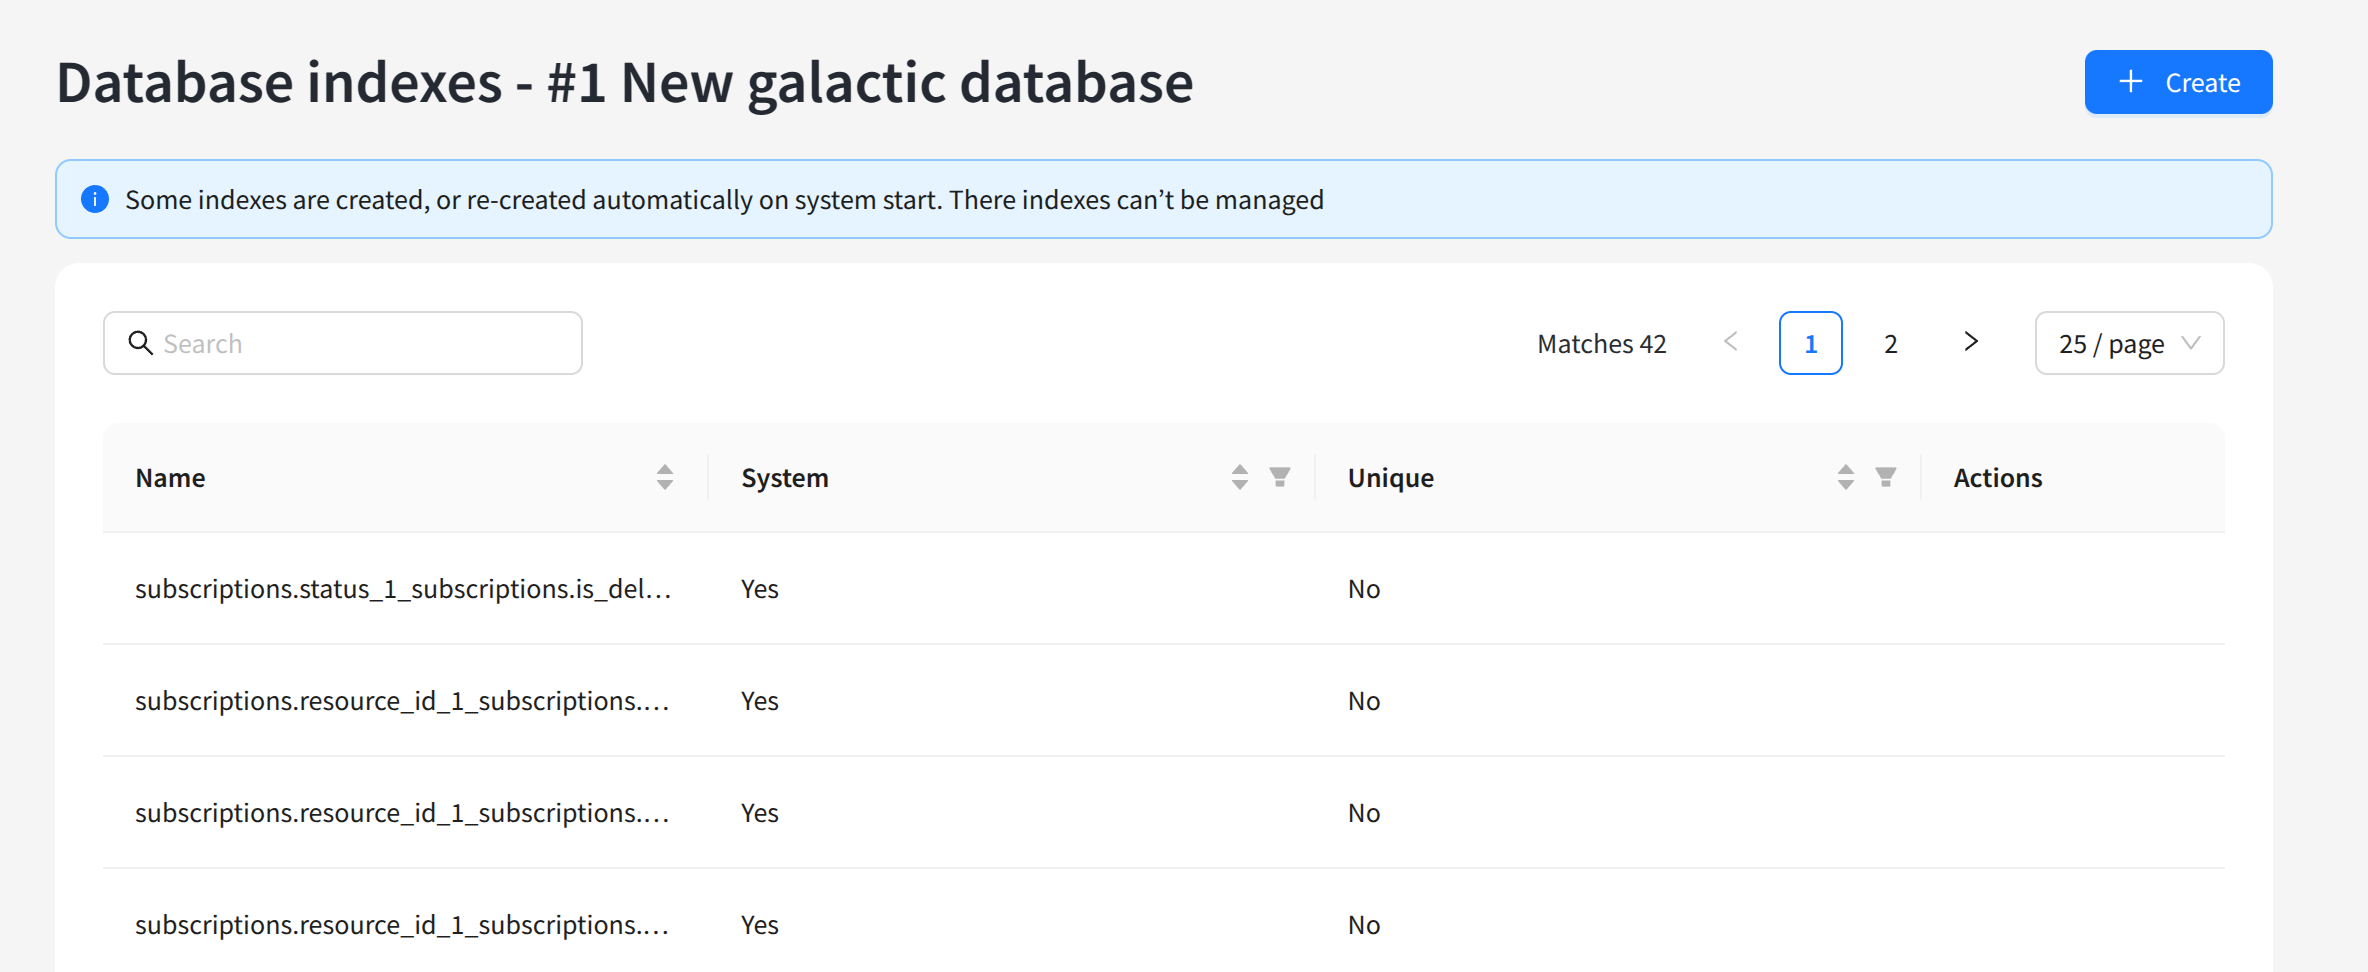Select page 1 in pagination

(x=1810, y=343)
